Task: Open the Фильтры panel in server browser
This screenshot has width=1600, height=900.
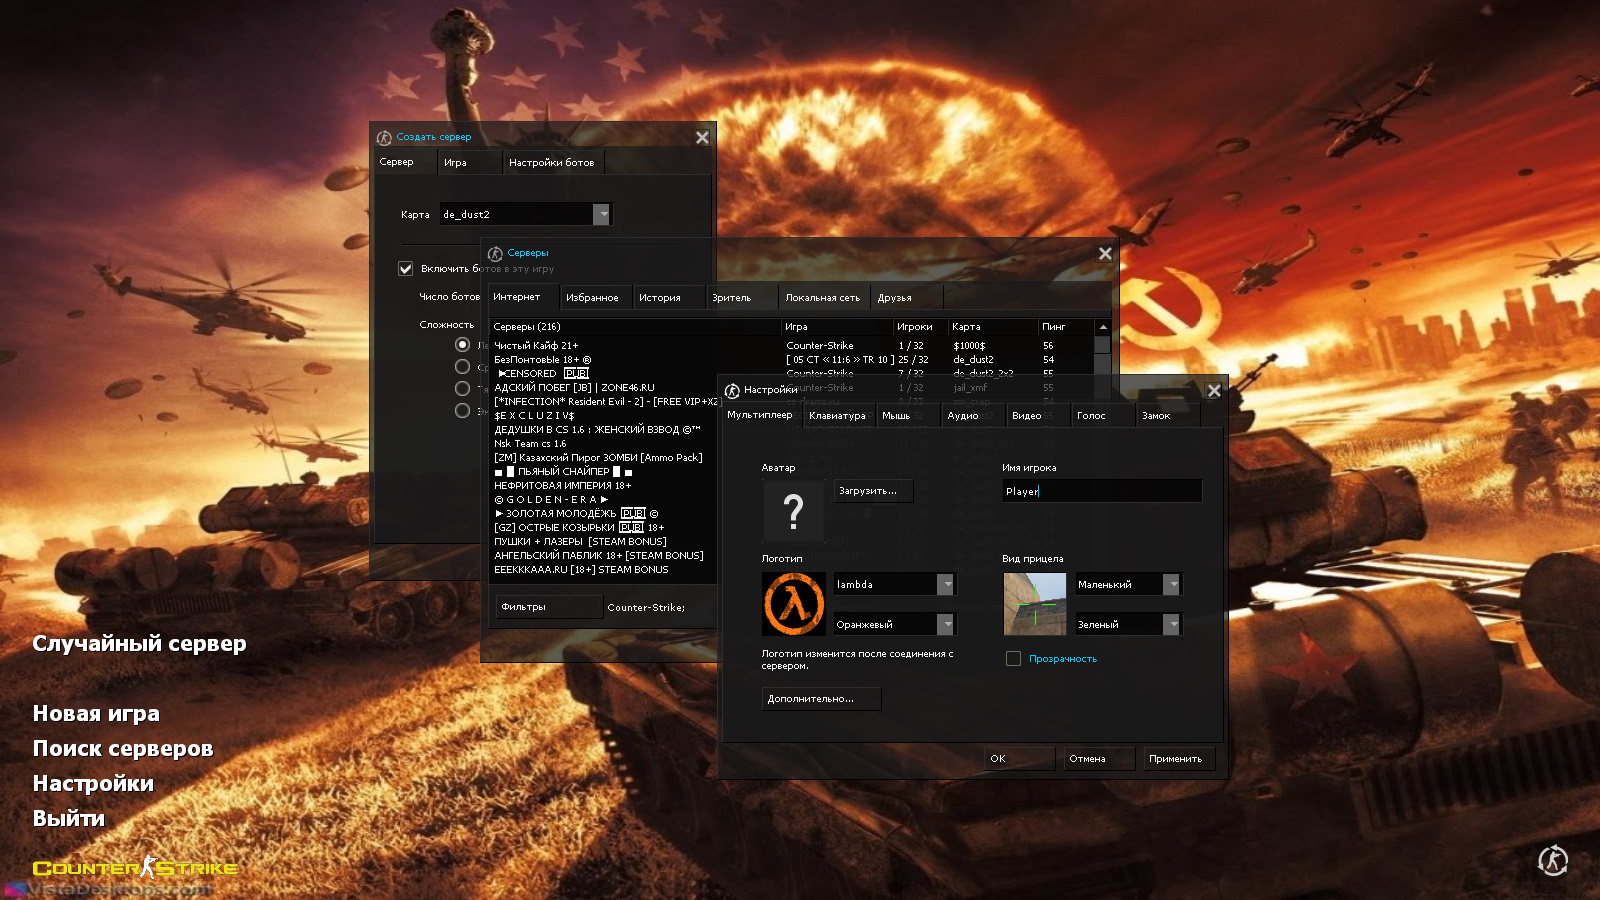Action: [x=548, y=606]
